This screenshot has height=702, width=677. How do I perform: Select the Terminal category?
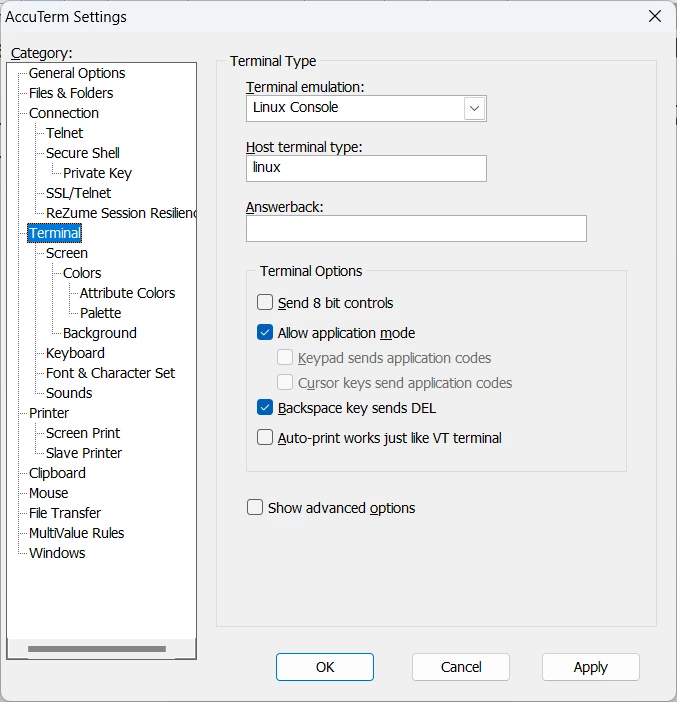click(55, 233)
